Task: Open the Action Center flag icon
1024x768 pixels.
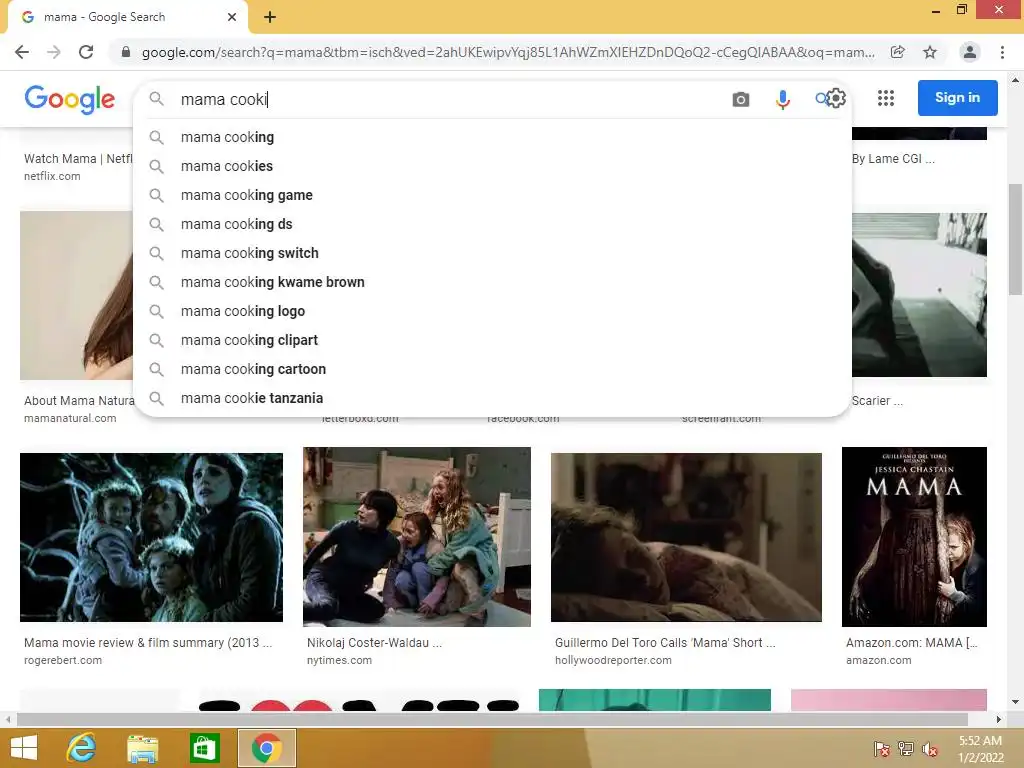Action: (x=882, y=749)
